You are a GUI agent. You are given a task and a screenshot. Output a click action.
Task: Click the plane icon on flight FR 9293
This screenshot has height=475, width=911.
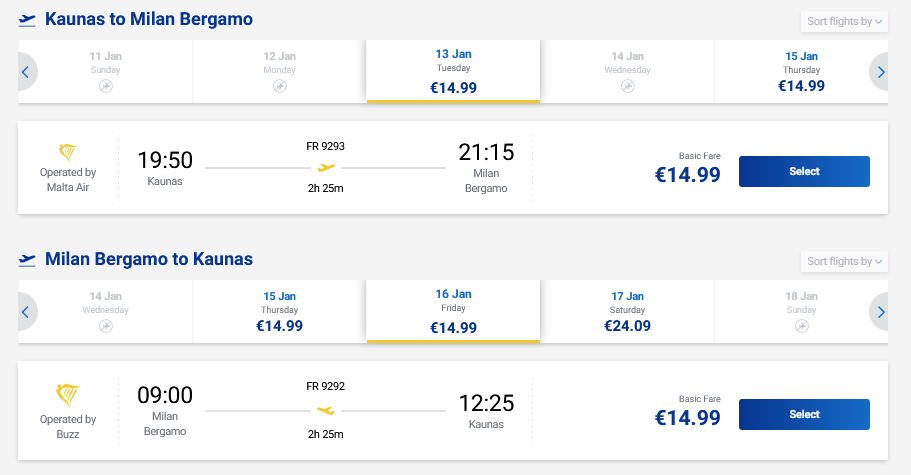(326, 168)
